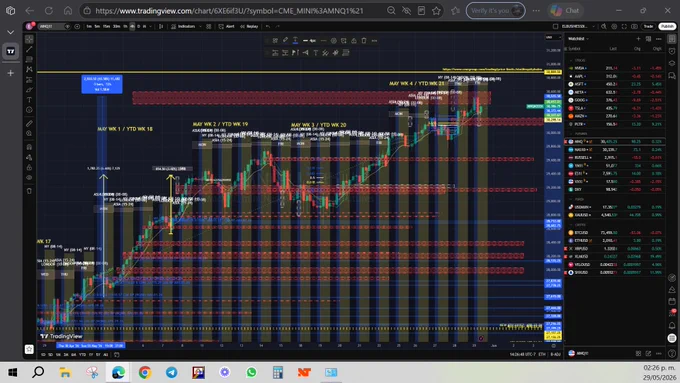Open the TradingView tab icon in Edge sidebar
The width and height of the screenshot is (680, 383).
tap(10, 51)
